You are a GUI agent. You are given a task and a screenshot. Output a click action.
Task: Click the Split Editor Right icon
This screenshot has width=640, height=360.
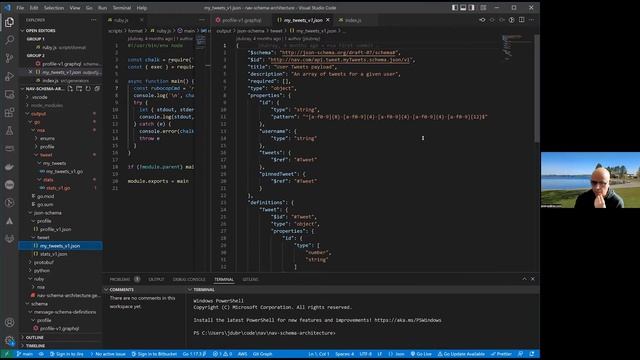522,20
